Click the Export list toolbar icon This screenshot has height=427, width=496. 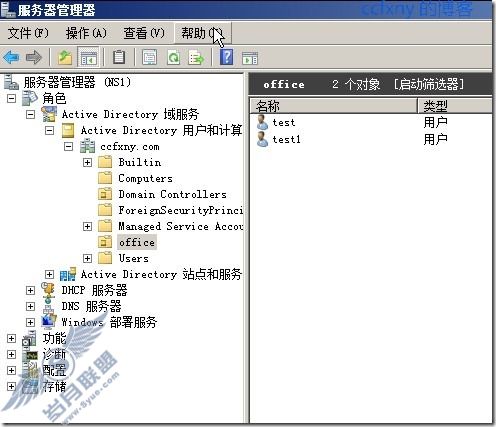(196, 57)
